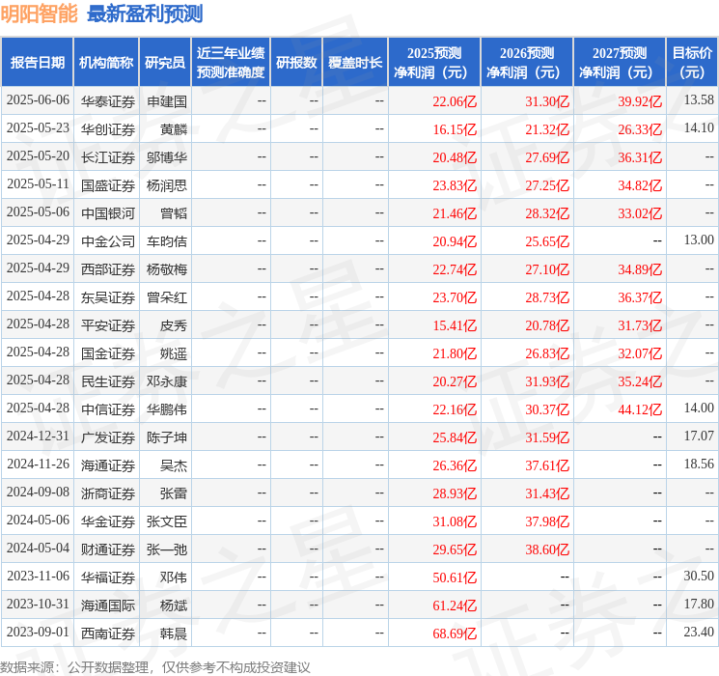Open the 华泰证券 institution entry
The height and width of the screenshot is (676, 719).
(x=107, y=100)
